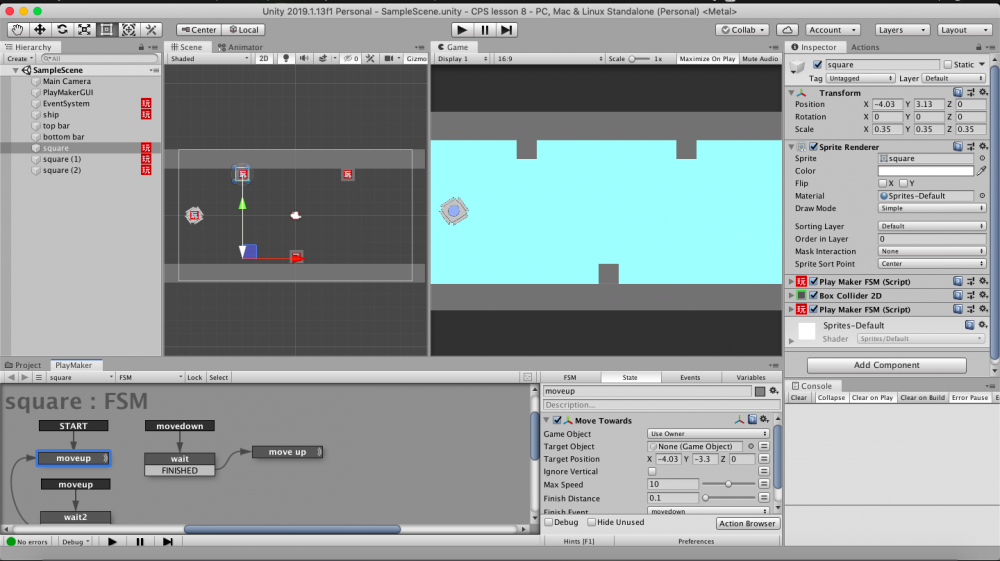Screen dimensions: 1000x561
Task: Click Maximize On Play button
Action: [707, 59]
